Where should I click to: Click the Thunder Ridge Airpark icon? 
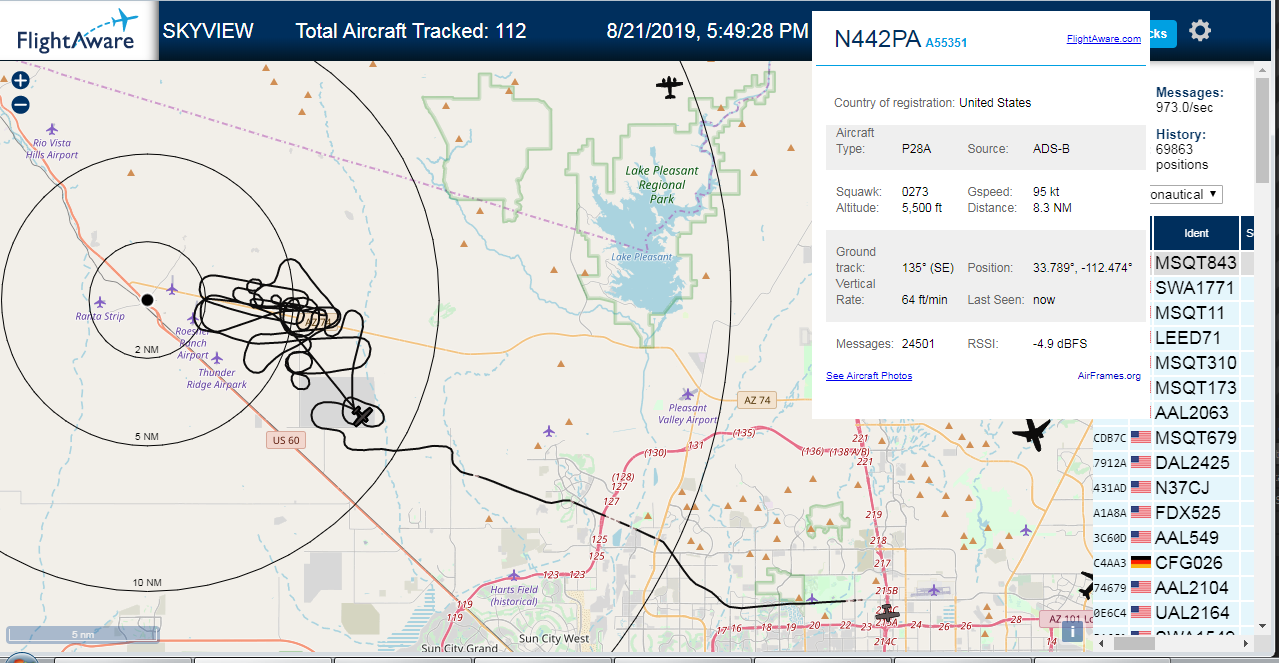[217, 358]
